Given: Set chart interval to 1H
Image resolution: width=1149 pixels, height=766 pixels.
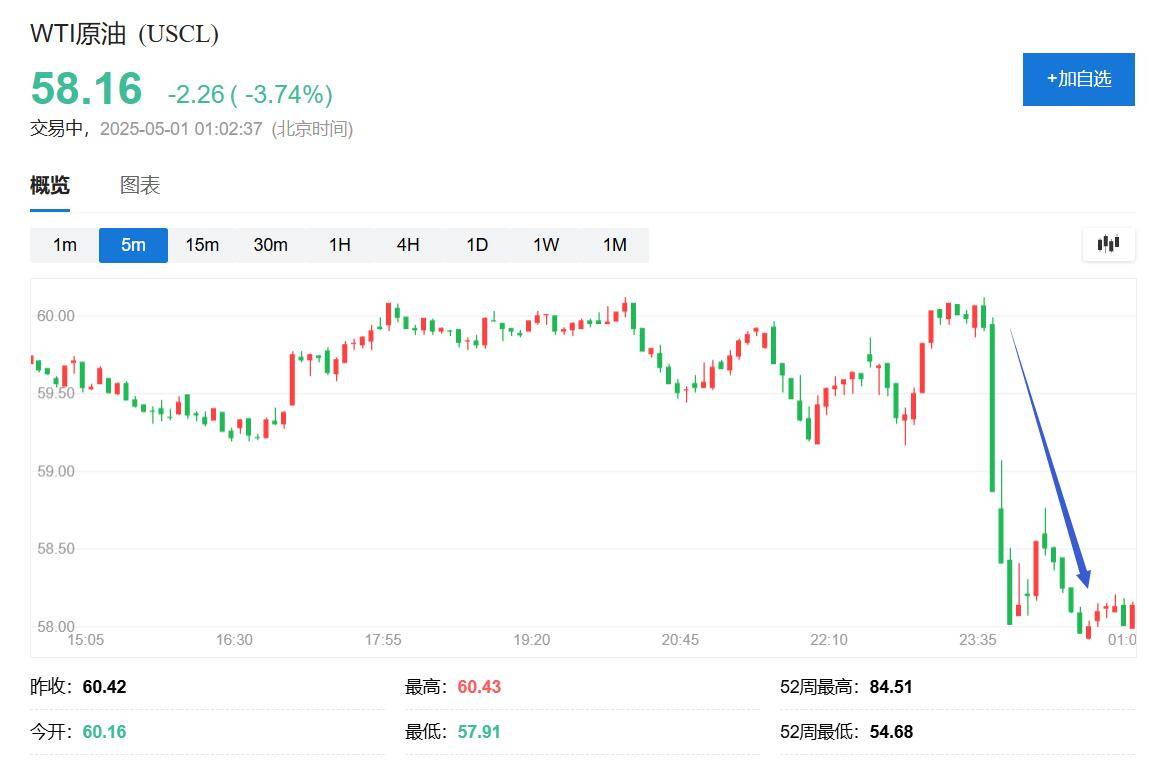Looking at the screenshot, I should [x=340, y=245].
